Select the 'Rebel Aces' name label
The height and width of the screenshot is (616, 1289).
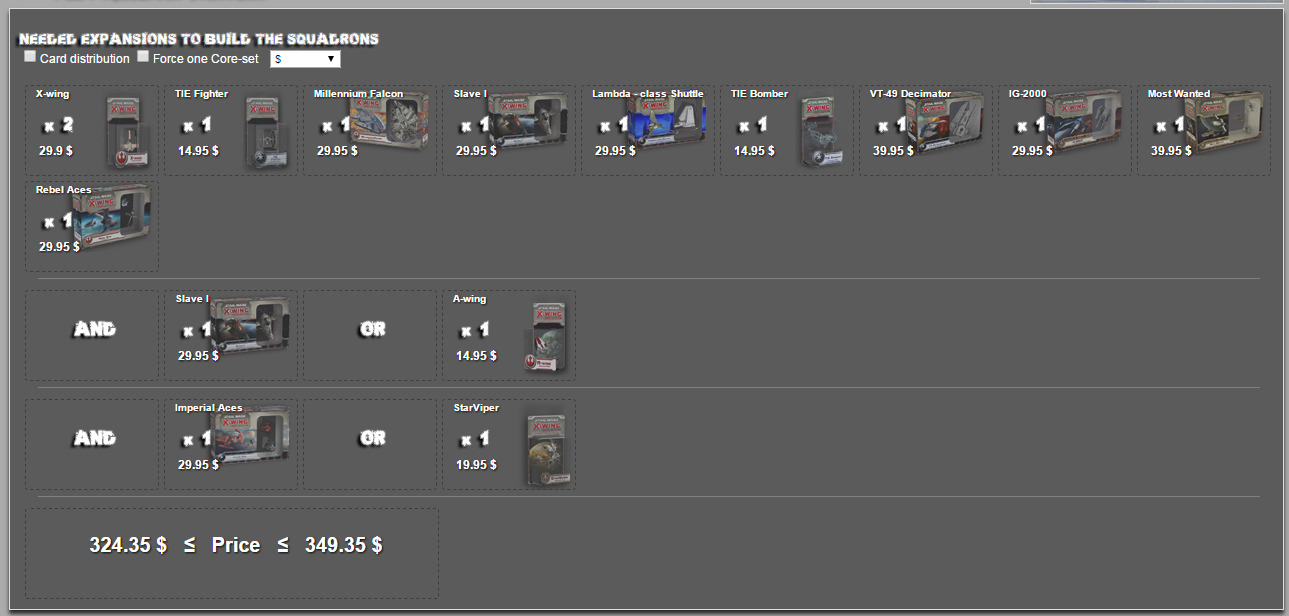[x=64, y=190]
